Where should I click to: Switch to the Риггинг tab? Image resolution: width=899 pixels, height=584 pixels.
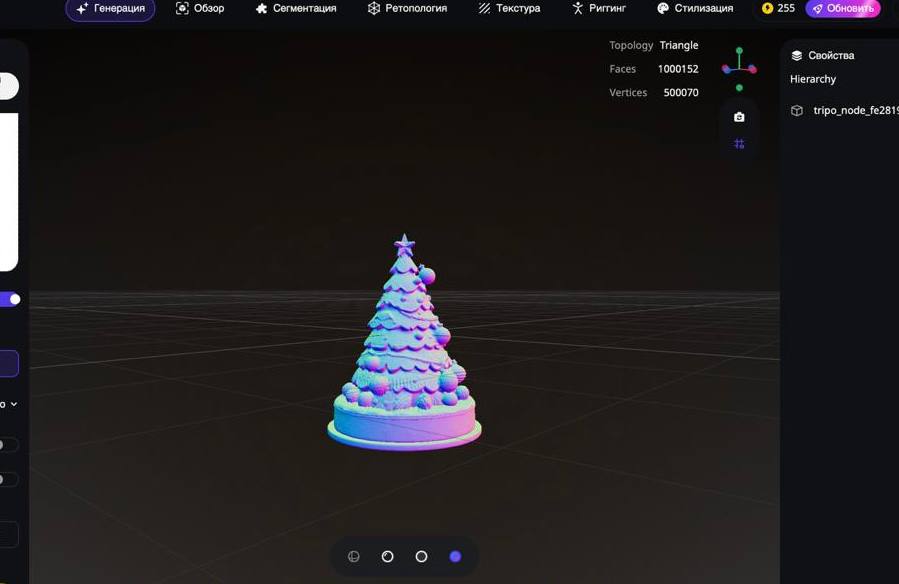tap(599, 9)
